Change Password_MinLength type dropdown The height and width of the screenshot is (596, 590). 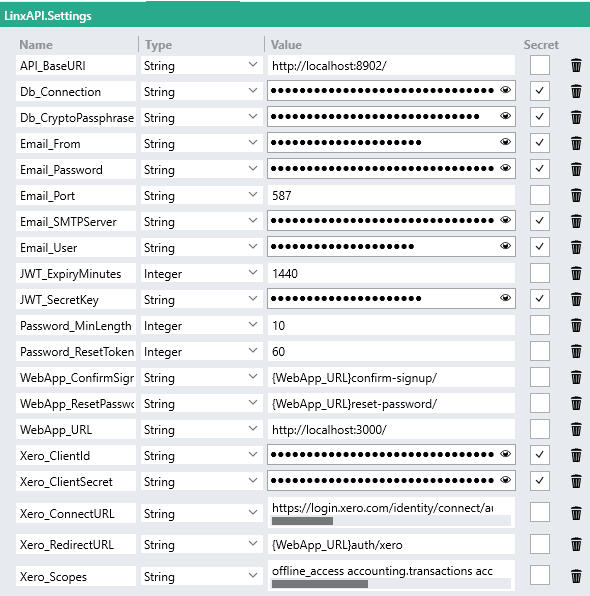(x=201, y=325)
